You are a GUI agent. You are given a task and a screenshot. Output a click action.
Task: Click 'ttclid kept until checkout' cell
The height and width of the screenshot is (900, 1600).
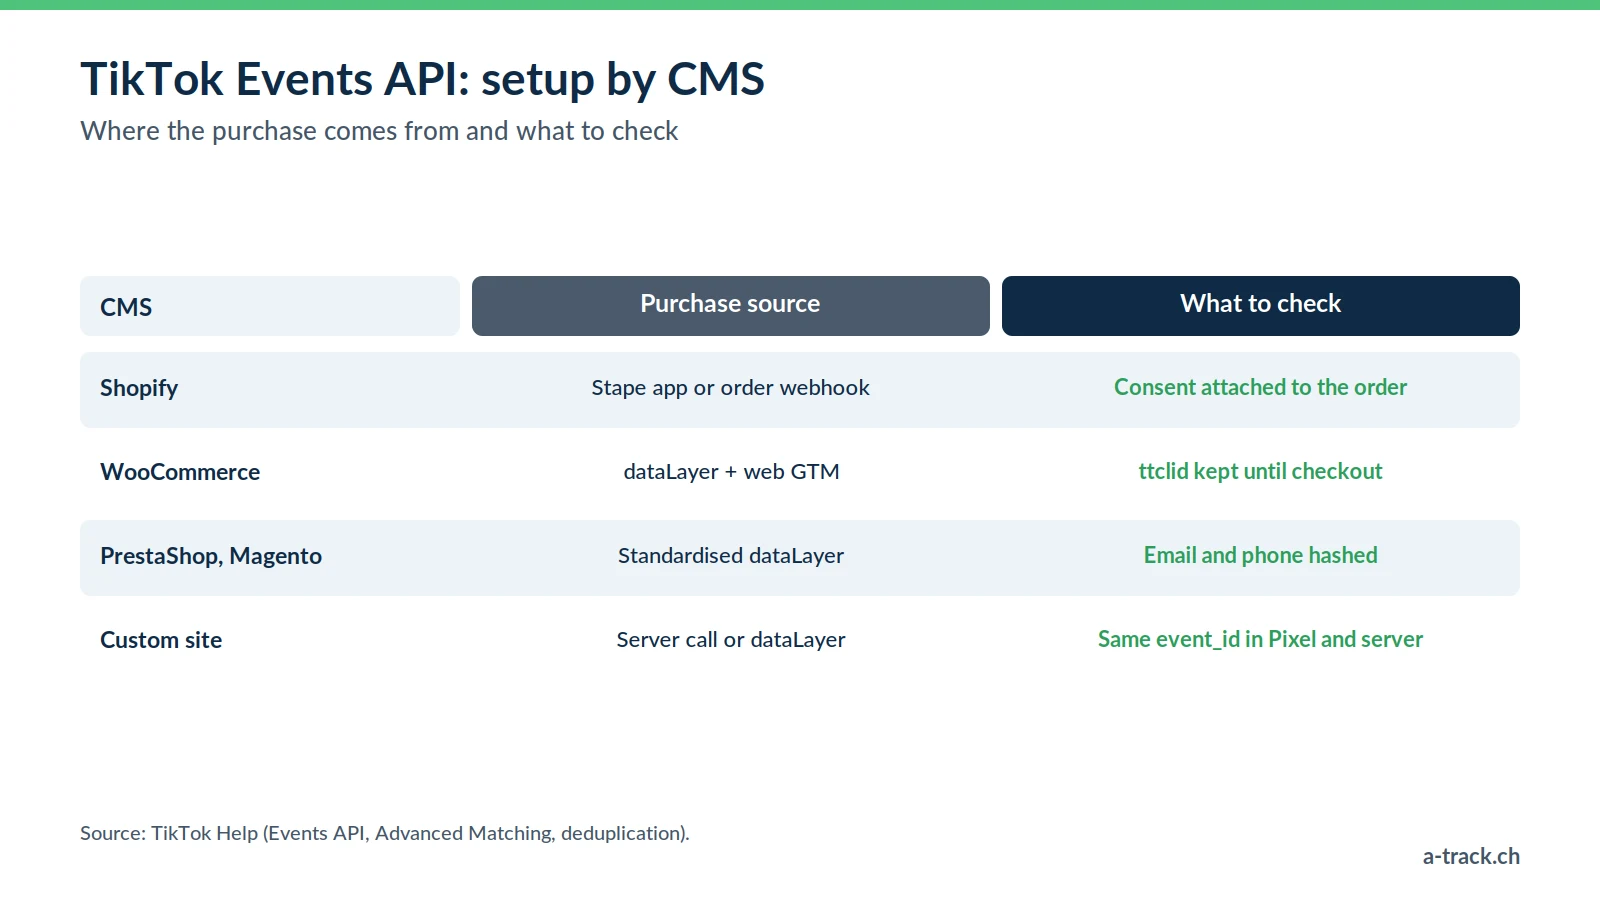(1261, 472)
